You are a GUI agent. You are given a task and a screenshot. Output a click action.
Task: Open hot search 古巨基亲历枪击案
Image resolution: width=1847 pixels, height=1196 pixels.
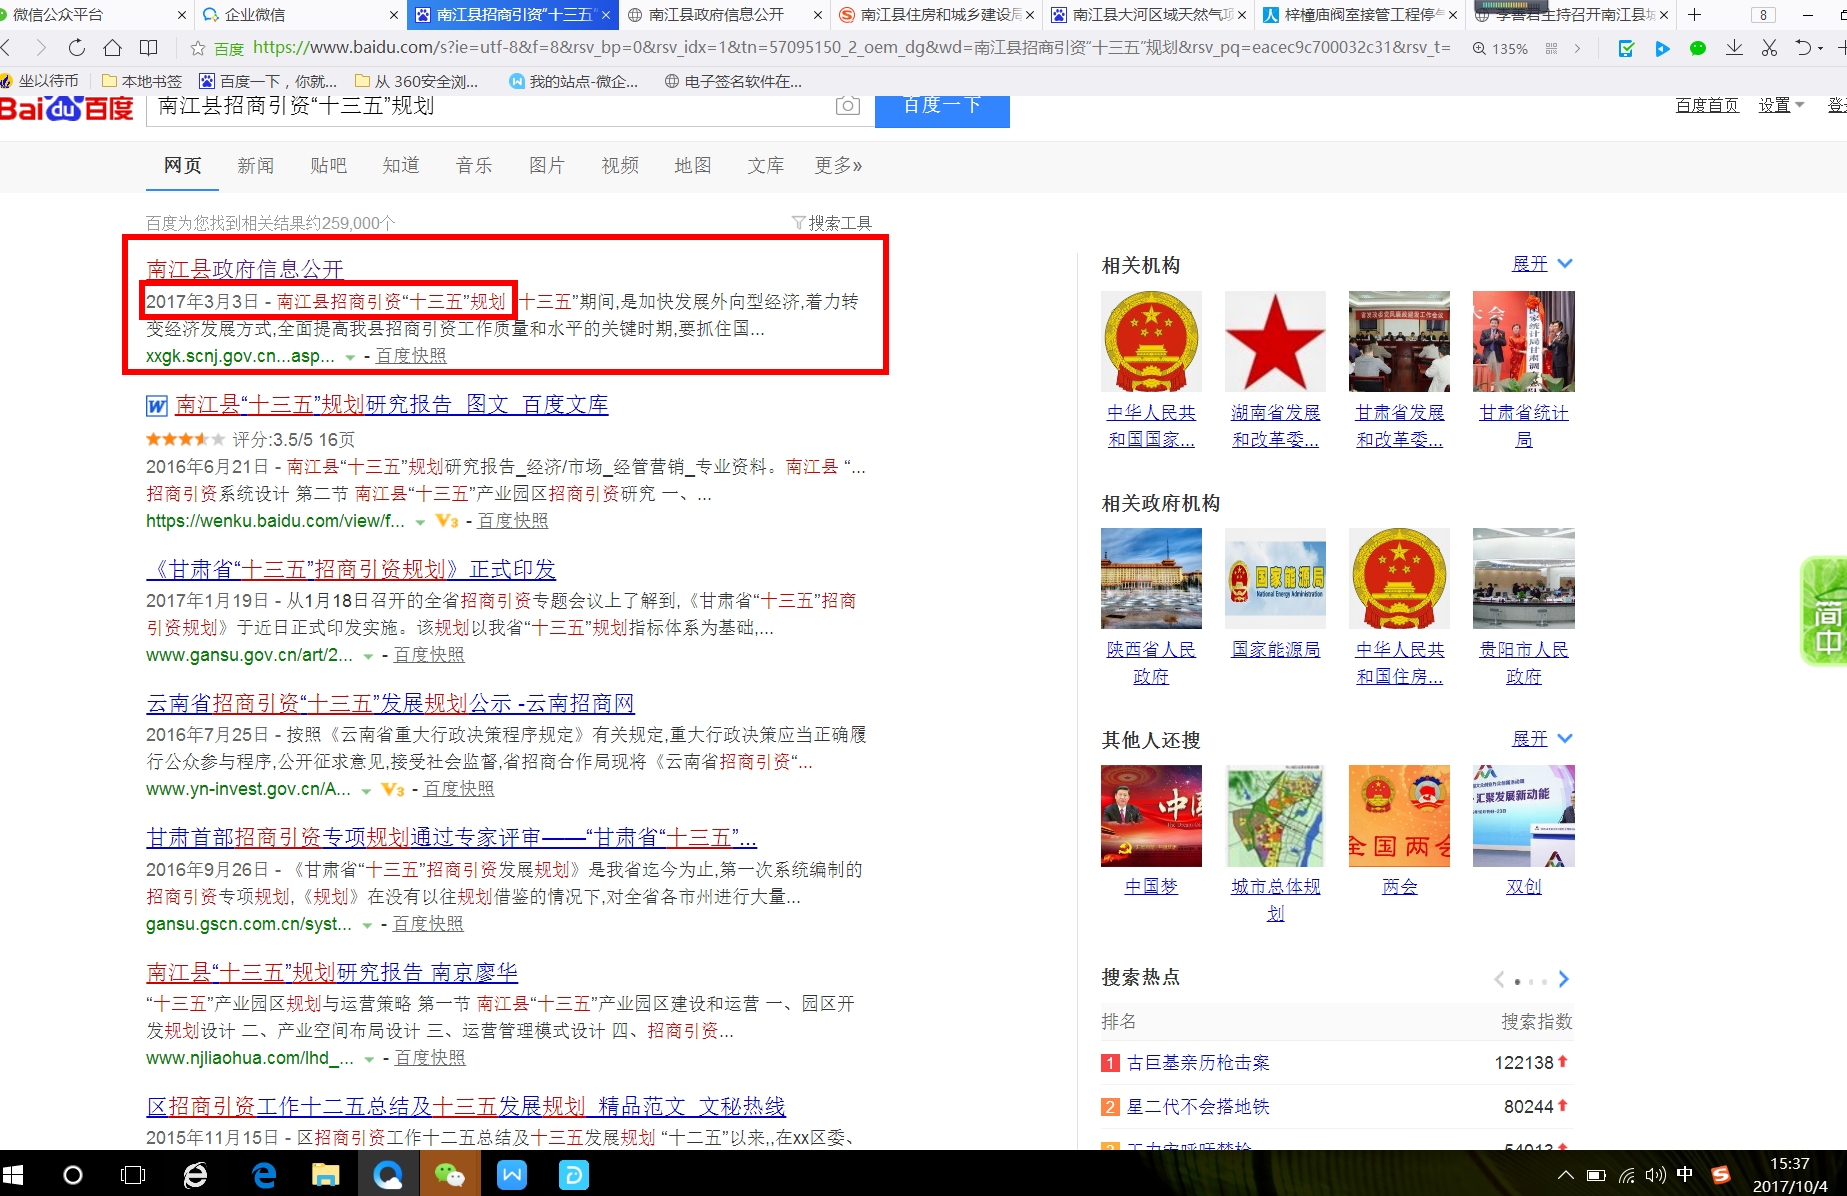pyautogui.click(x=1198, y=1063)
